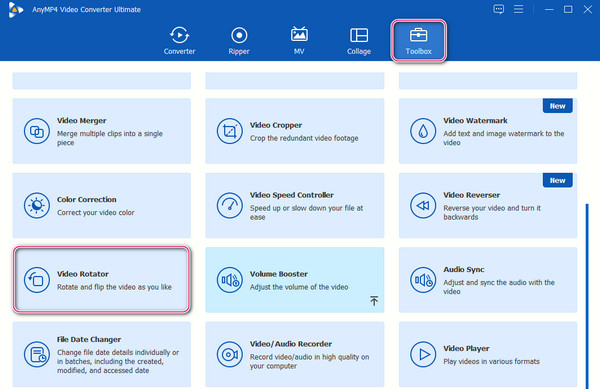This screenshot has height=389, width=600.
Task: Open Video Rotator tool title
Action: coord(83,274)
